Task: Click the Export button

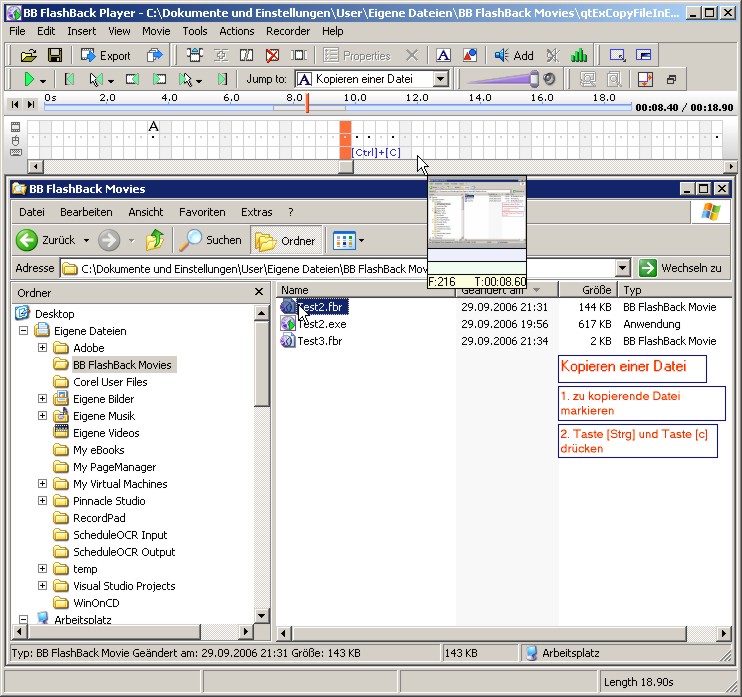Action: point(106,55)
